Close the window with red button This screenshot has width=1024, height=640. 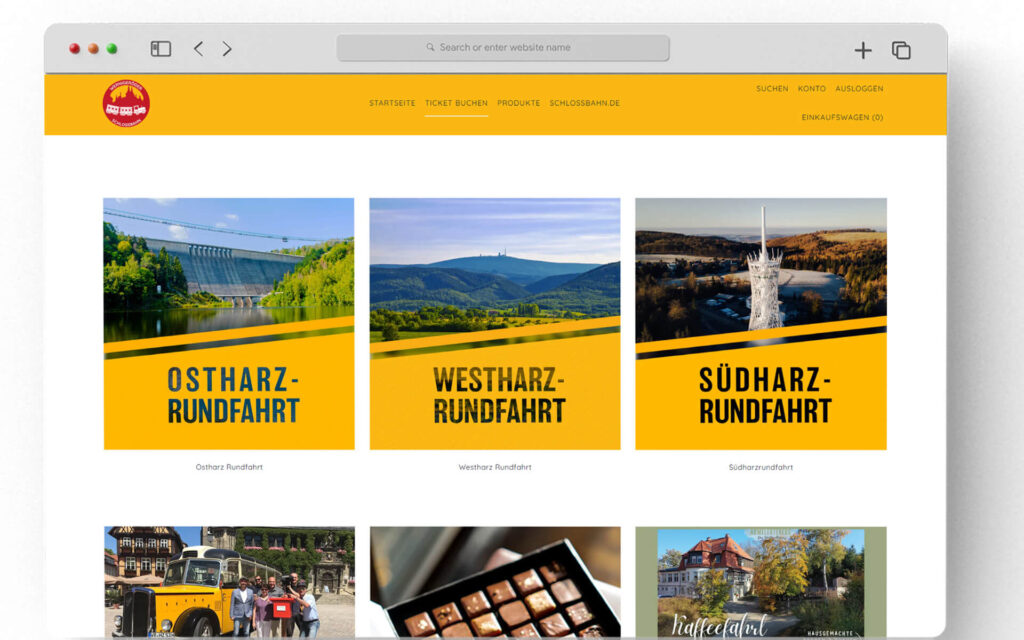click(74, 48)
